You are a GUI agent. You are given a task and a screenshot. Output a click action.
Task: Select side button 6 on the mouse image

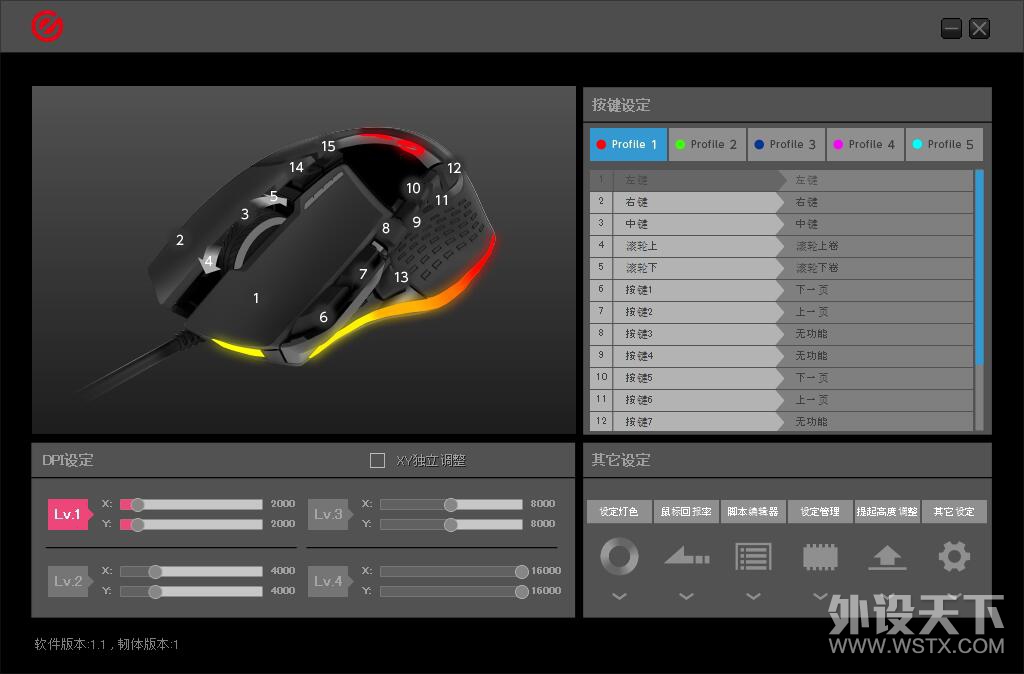tap(323, 317)
